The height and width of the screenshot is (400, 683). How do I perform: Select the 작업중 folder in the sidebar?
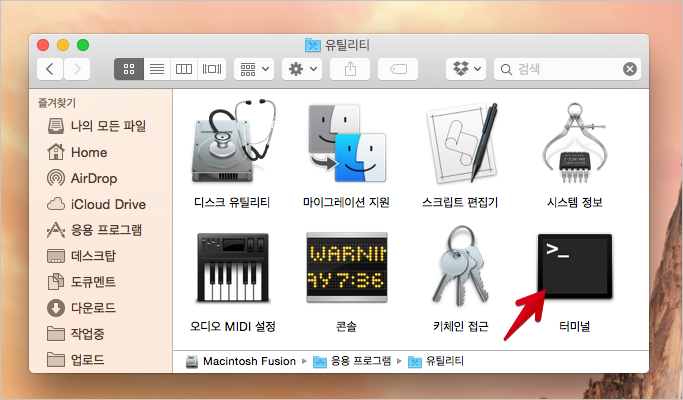(x=75, y=334)
